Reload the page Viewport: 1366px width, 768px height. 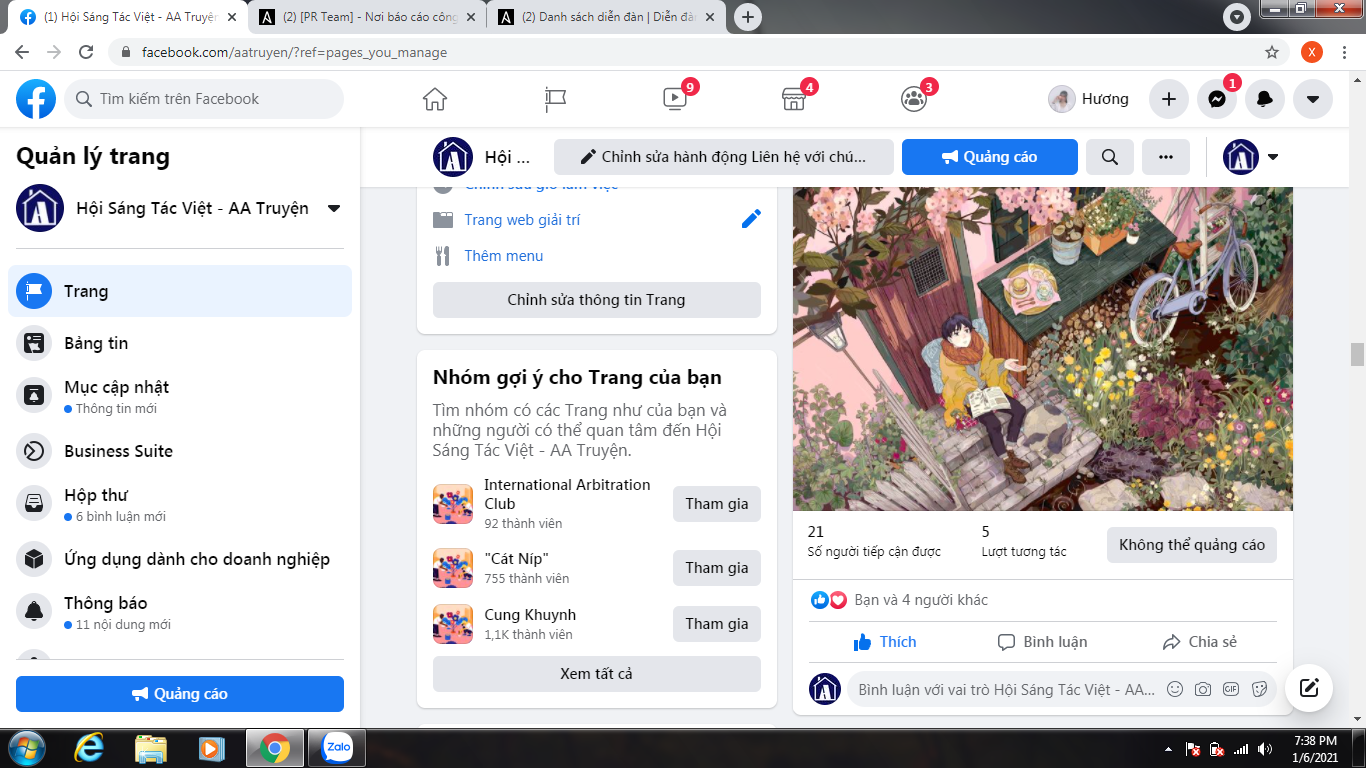87,52
